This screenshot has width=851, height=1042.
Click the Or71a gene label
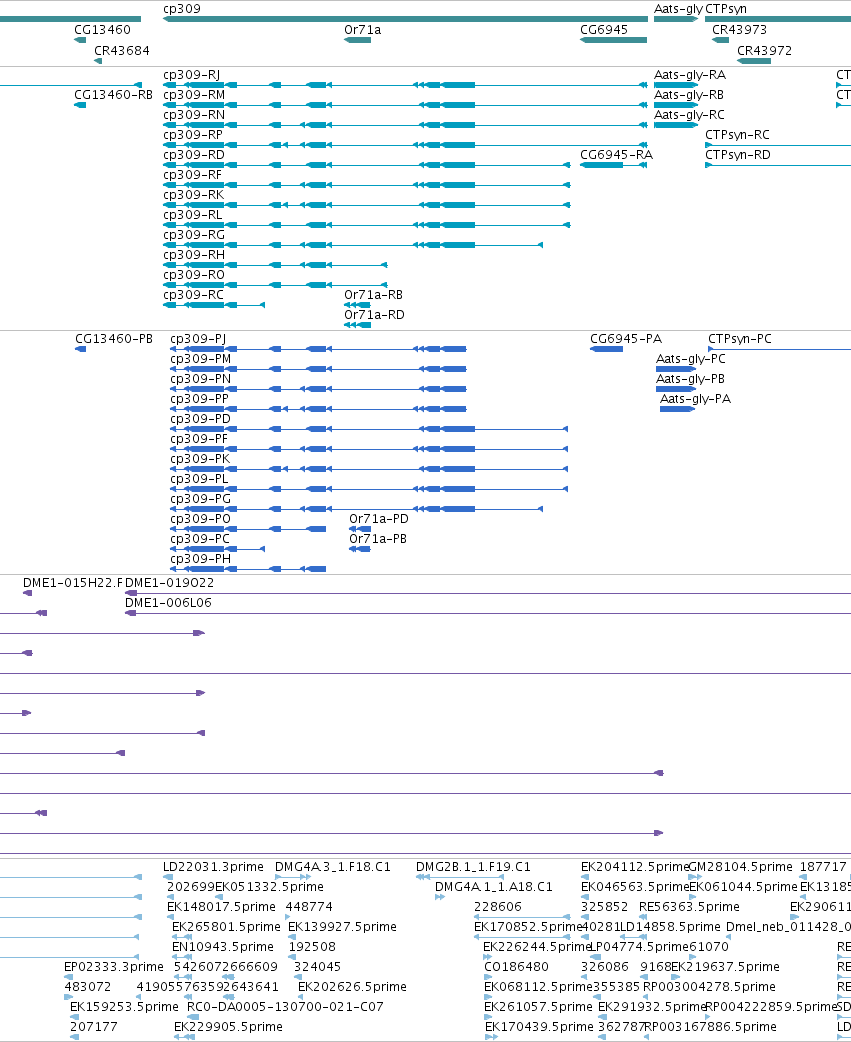[362, 30]
